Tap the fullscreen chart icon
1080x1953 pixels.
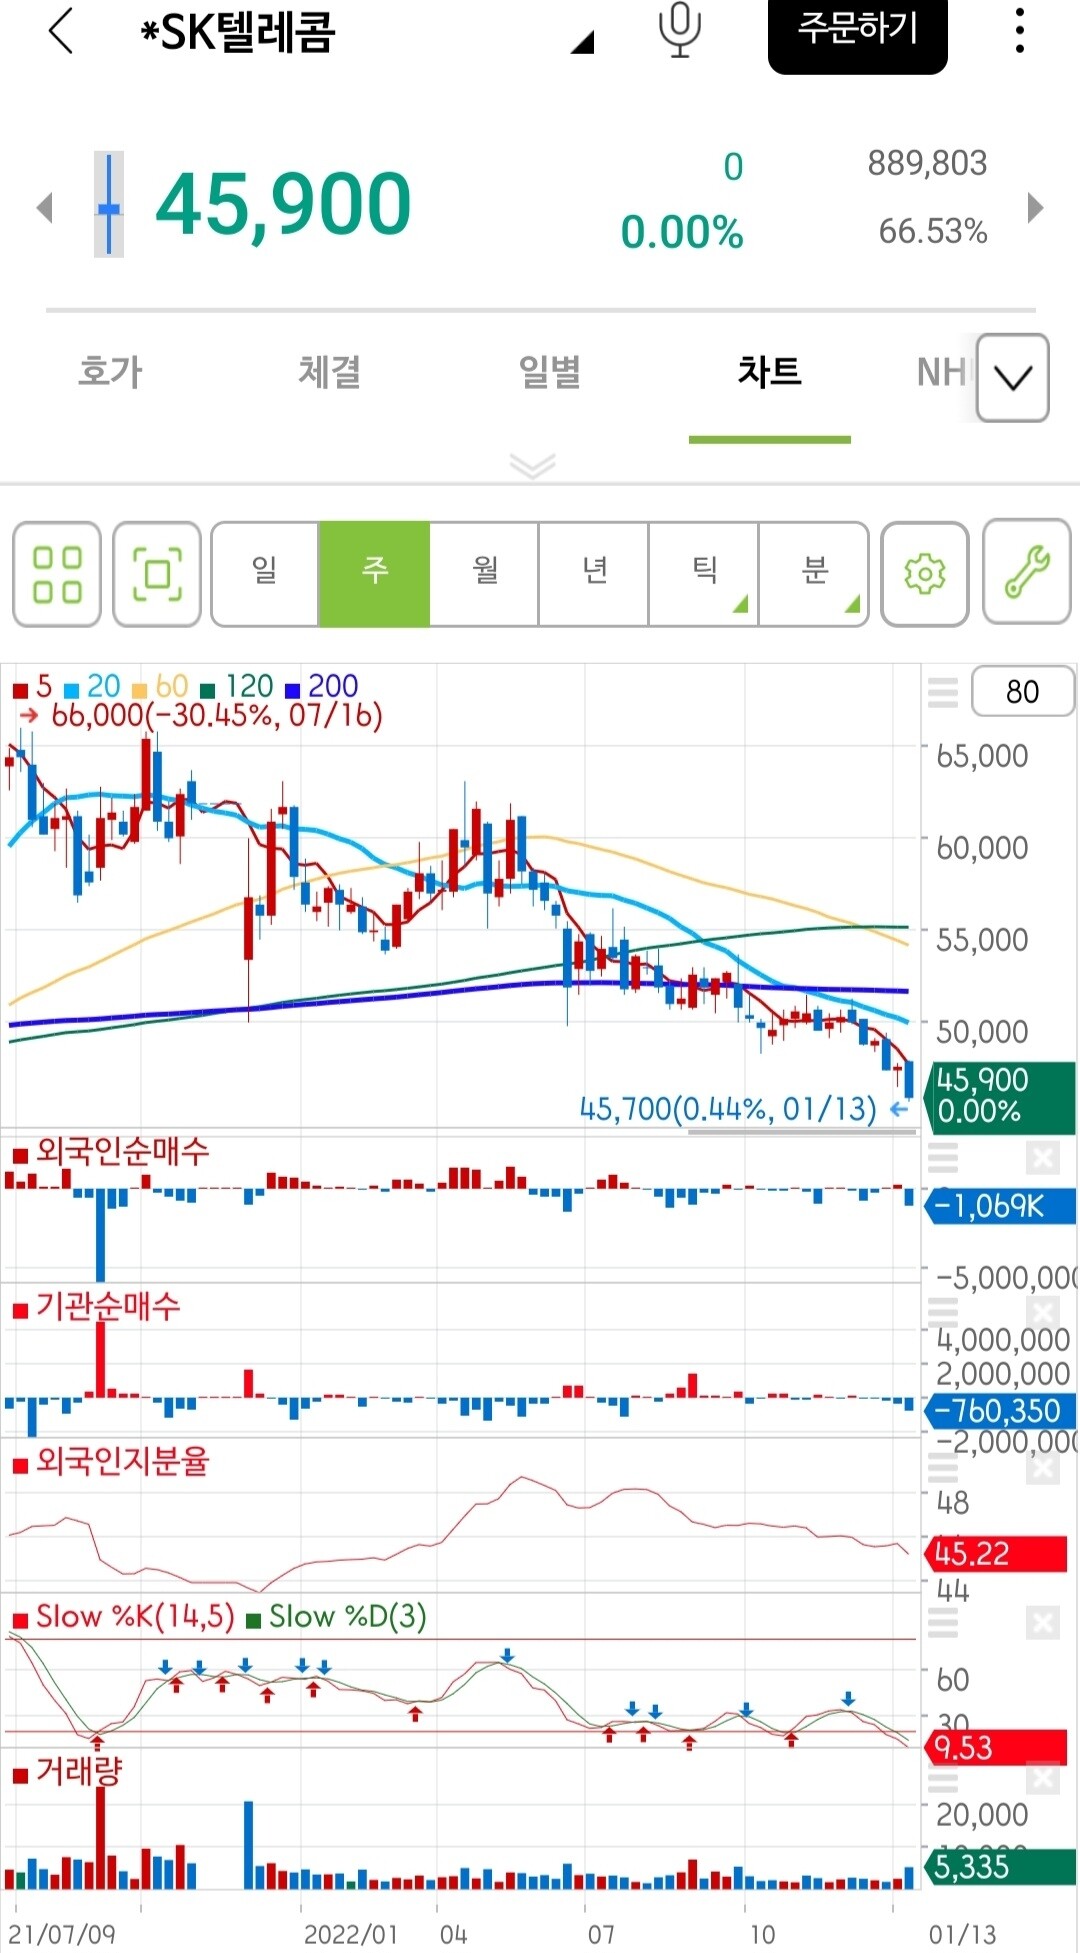(x=157, y=574)
